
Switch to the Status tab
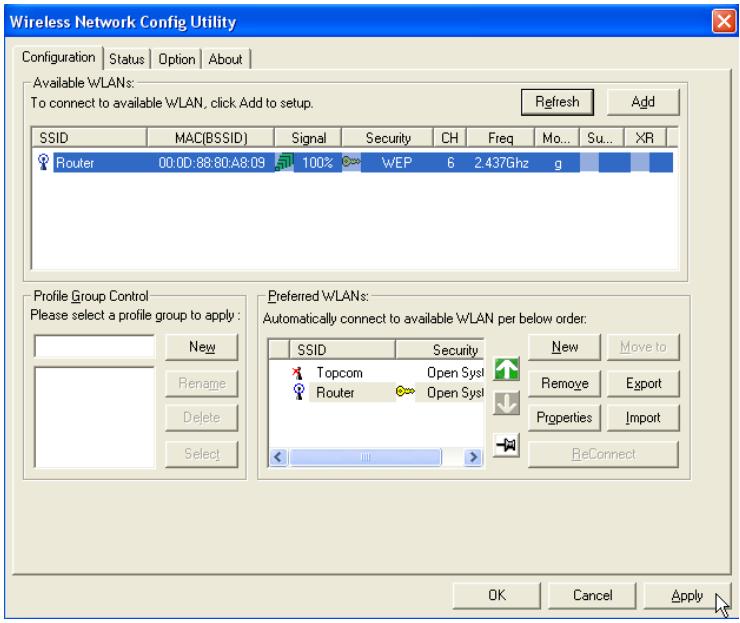point(126,59)
